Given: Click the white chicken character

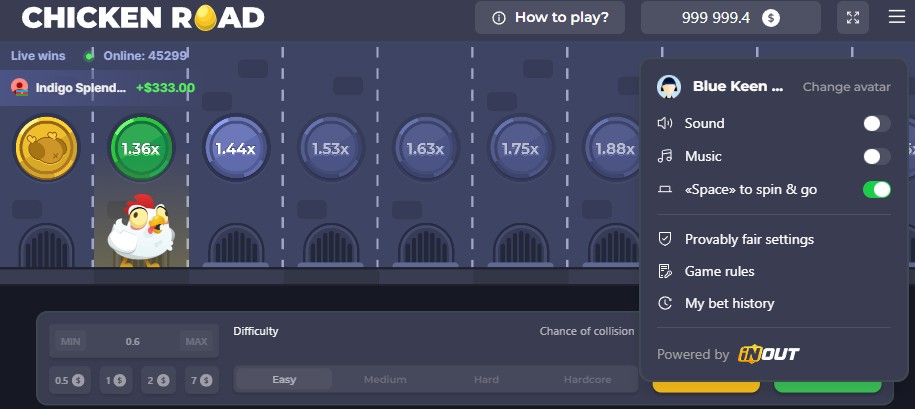Looking at the screenshot, I should pyautogui.click(x=141, y=230).
